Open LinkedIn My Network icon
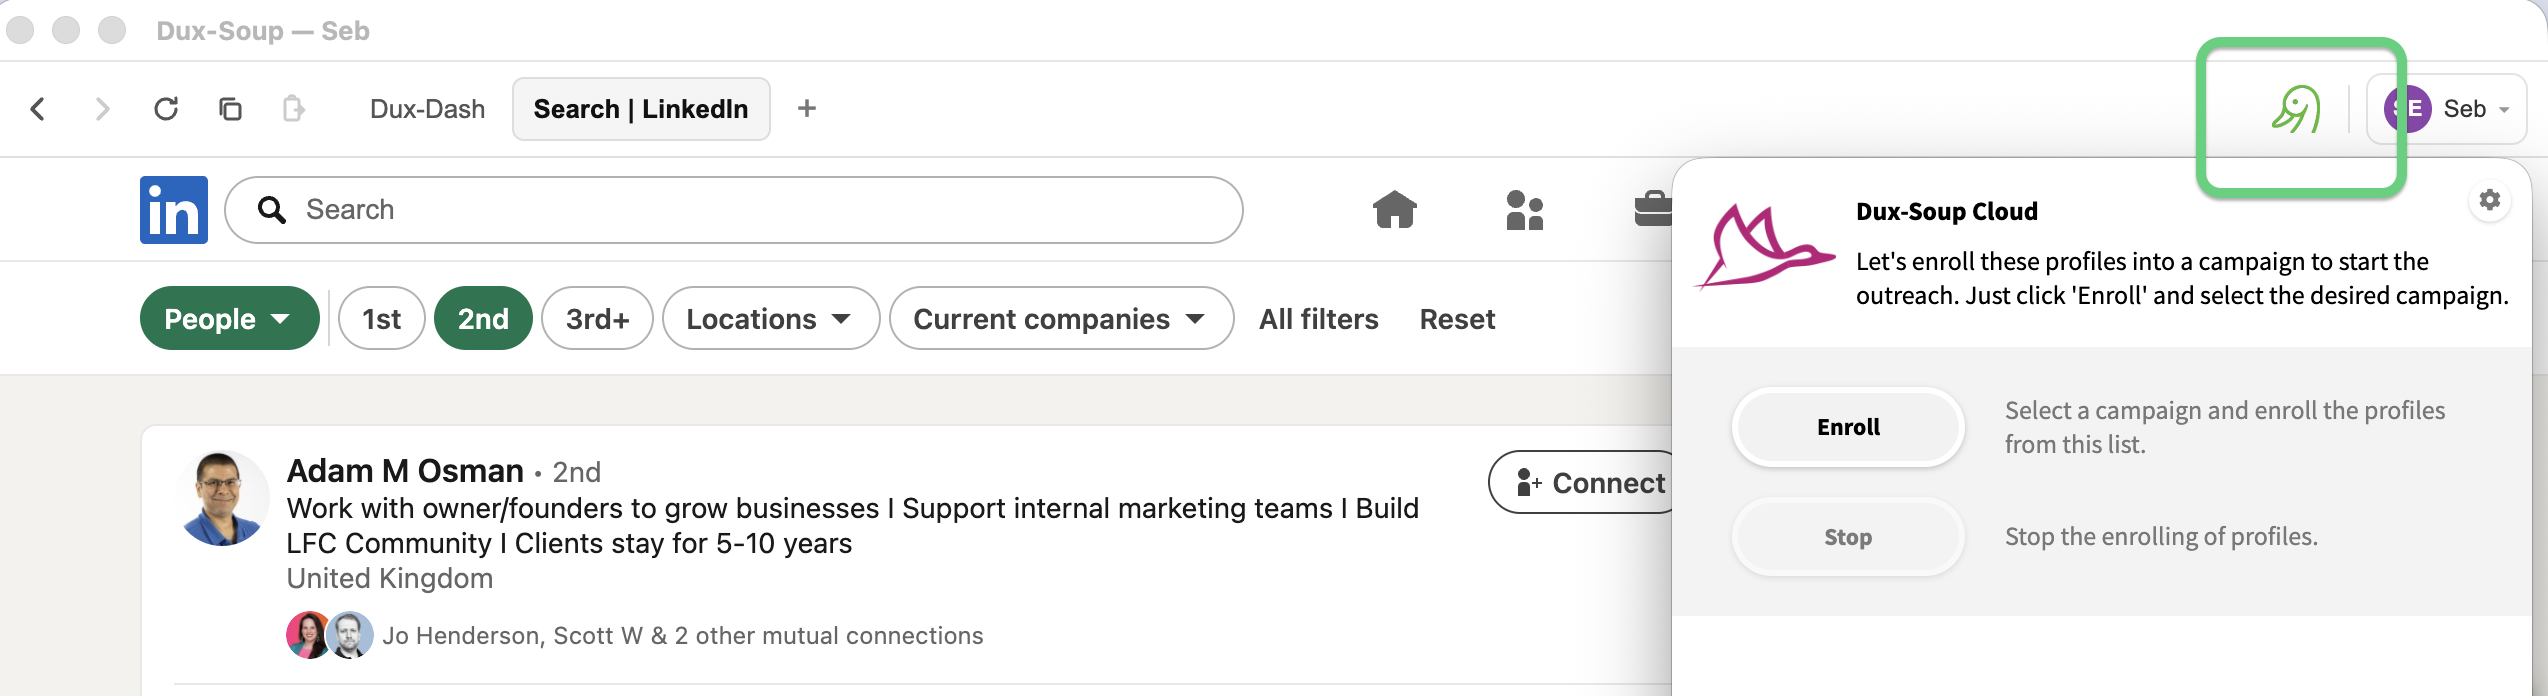 [x=1525, y=210]
